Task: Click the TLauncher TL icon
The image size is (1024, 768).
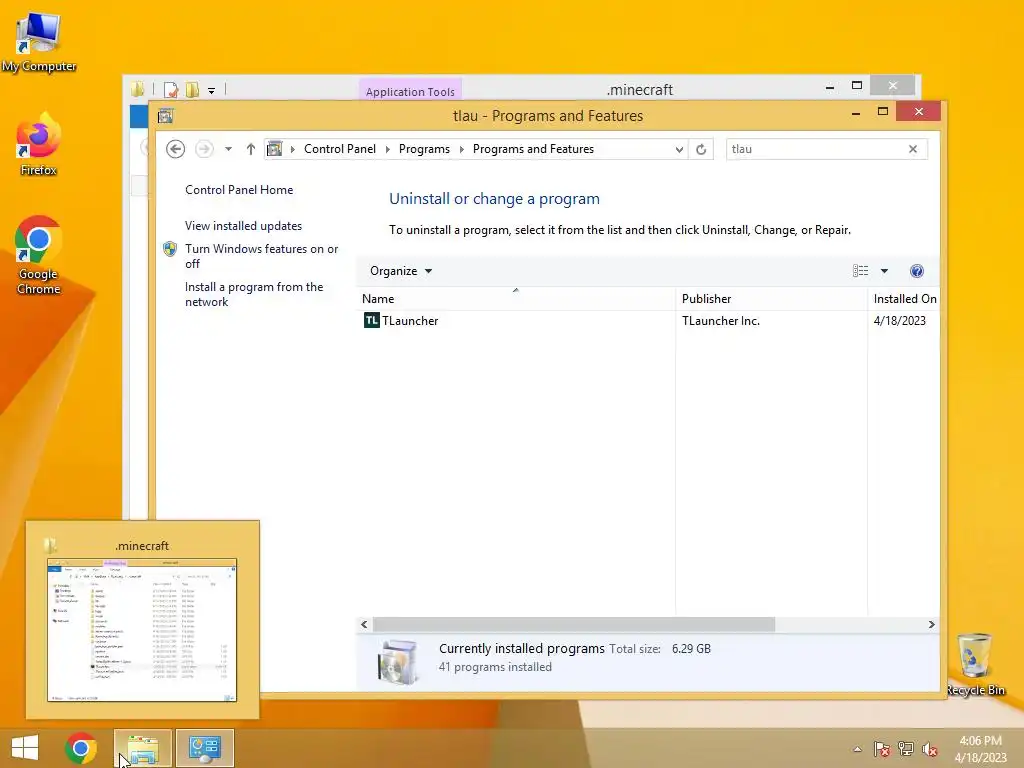Action: click(x=372, y=320)
